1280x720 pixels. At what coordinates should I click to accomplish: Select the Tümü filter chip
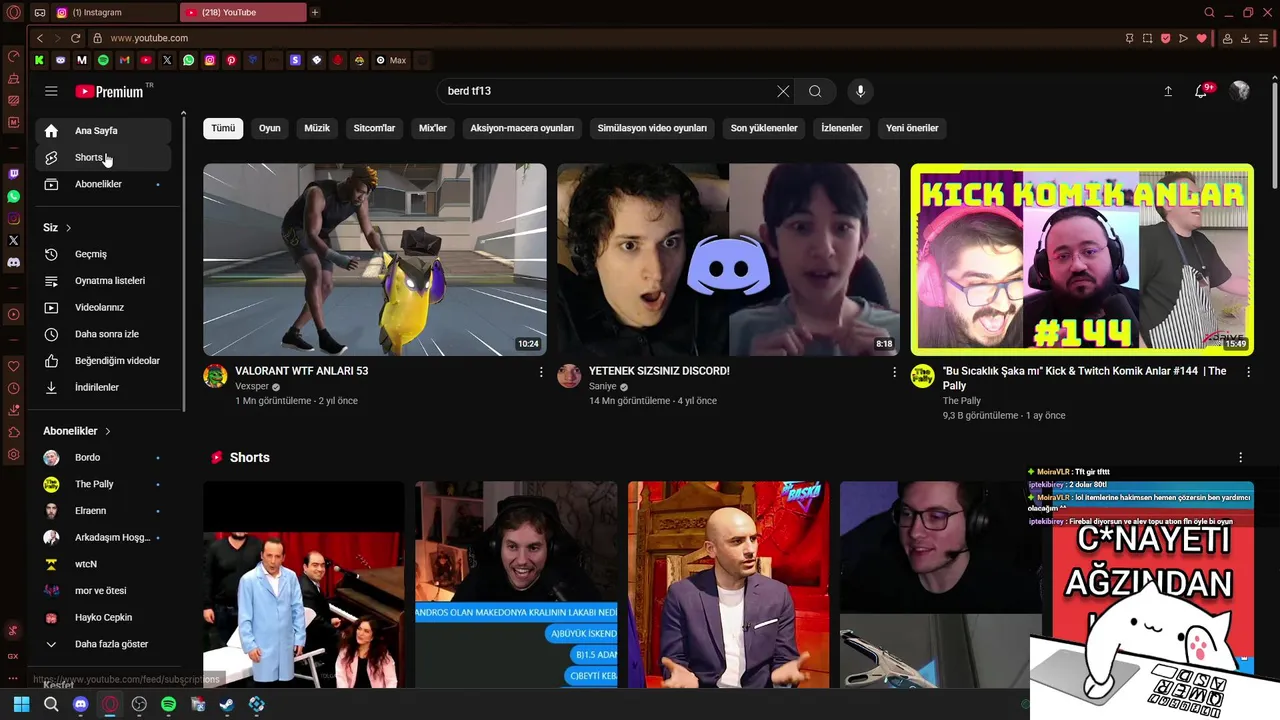click(x=223, y=128)
